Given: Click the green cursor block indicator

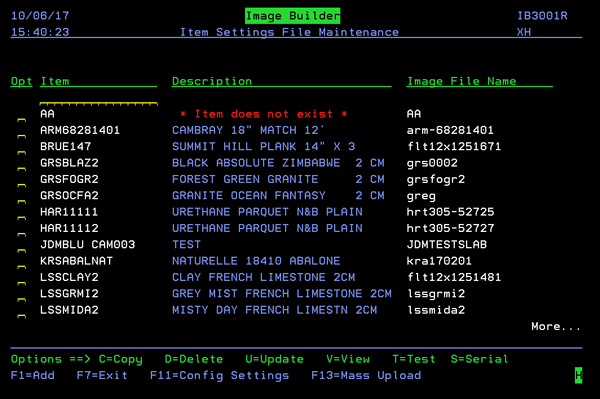Looking at the screenshot, I should click(579, 375).
